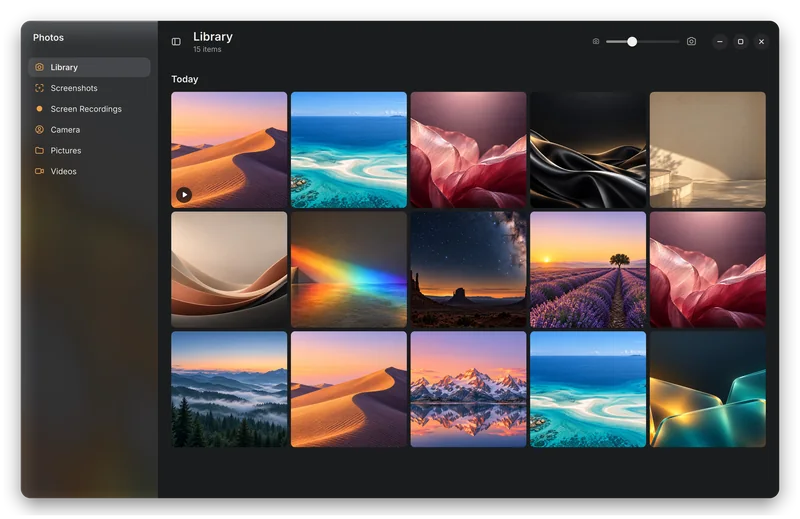Viewport: 800px width, 519px height.
Task: Open the lavender field sunset photo
Action: tap(588, 269)
